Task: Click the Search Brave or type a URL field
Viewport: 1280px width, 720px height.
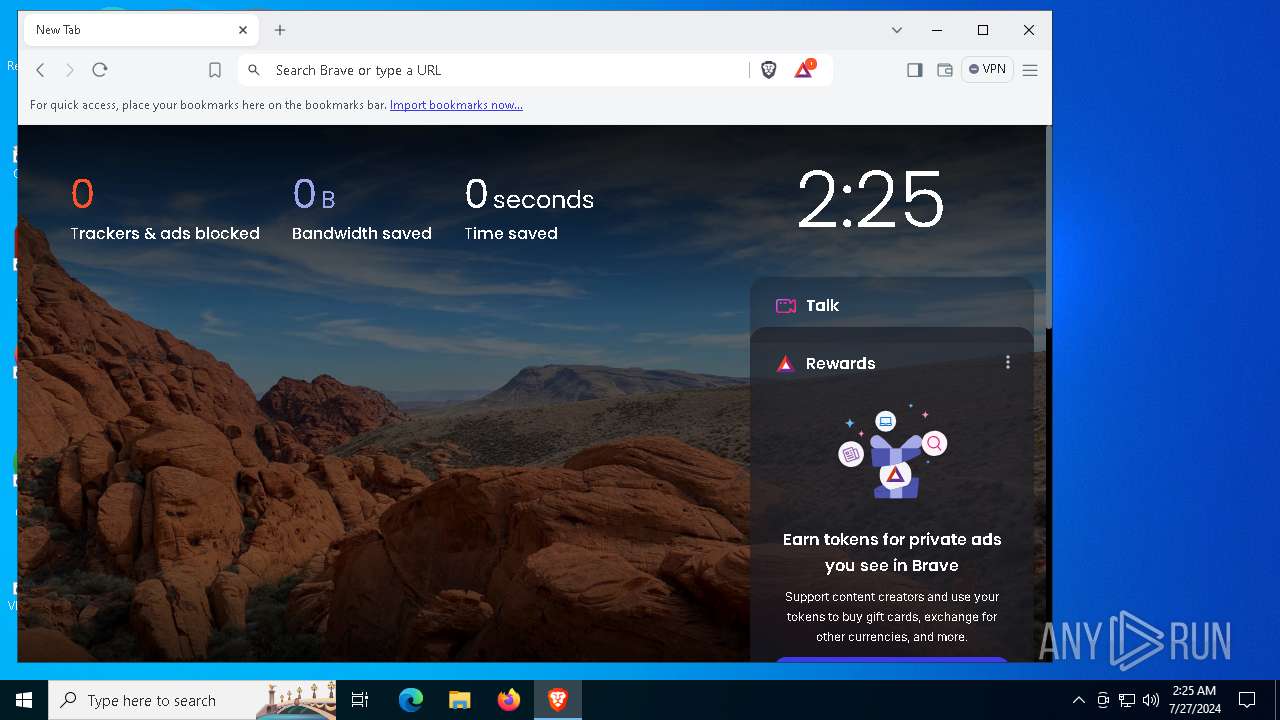Action: (x=509, y=70)
